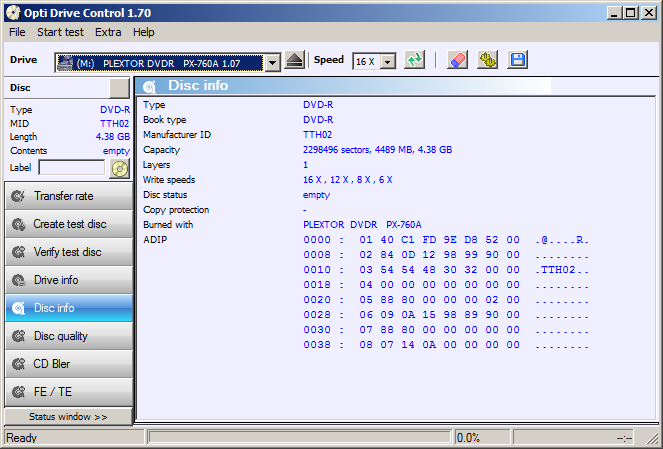Click the yellow disc label icon
663x449 pixels.
[x=120, y=169]
